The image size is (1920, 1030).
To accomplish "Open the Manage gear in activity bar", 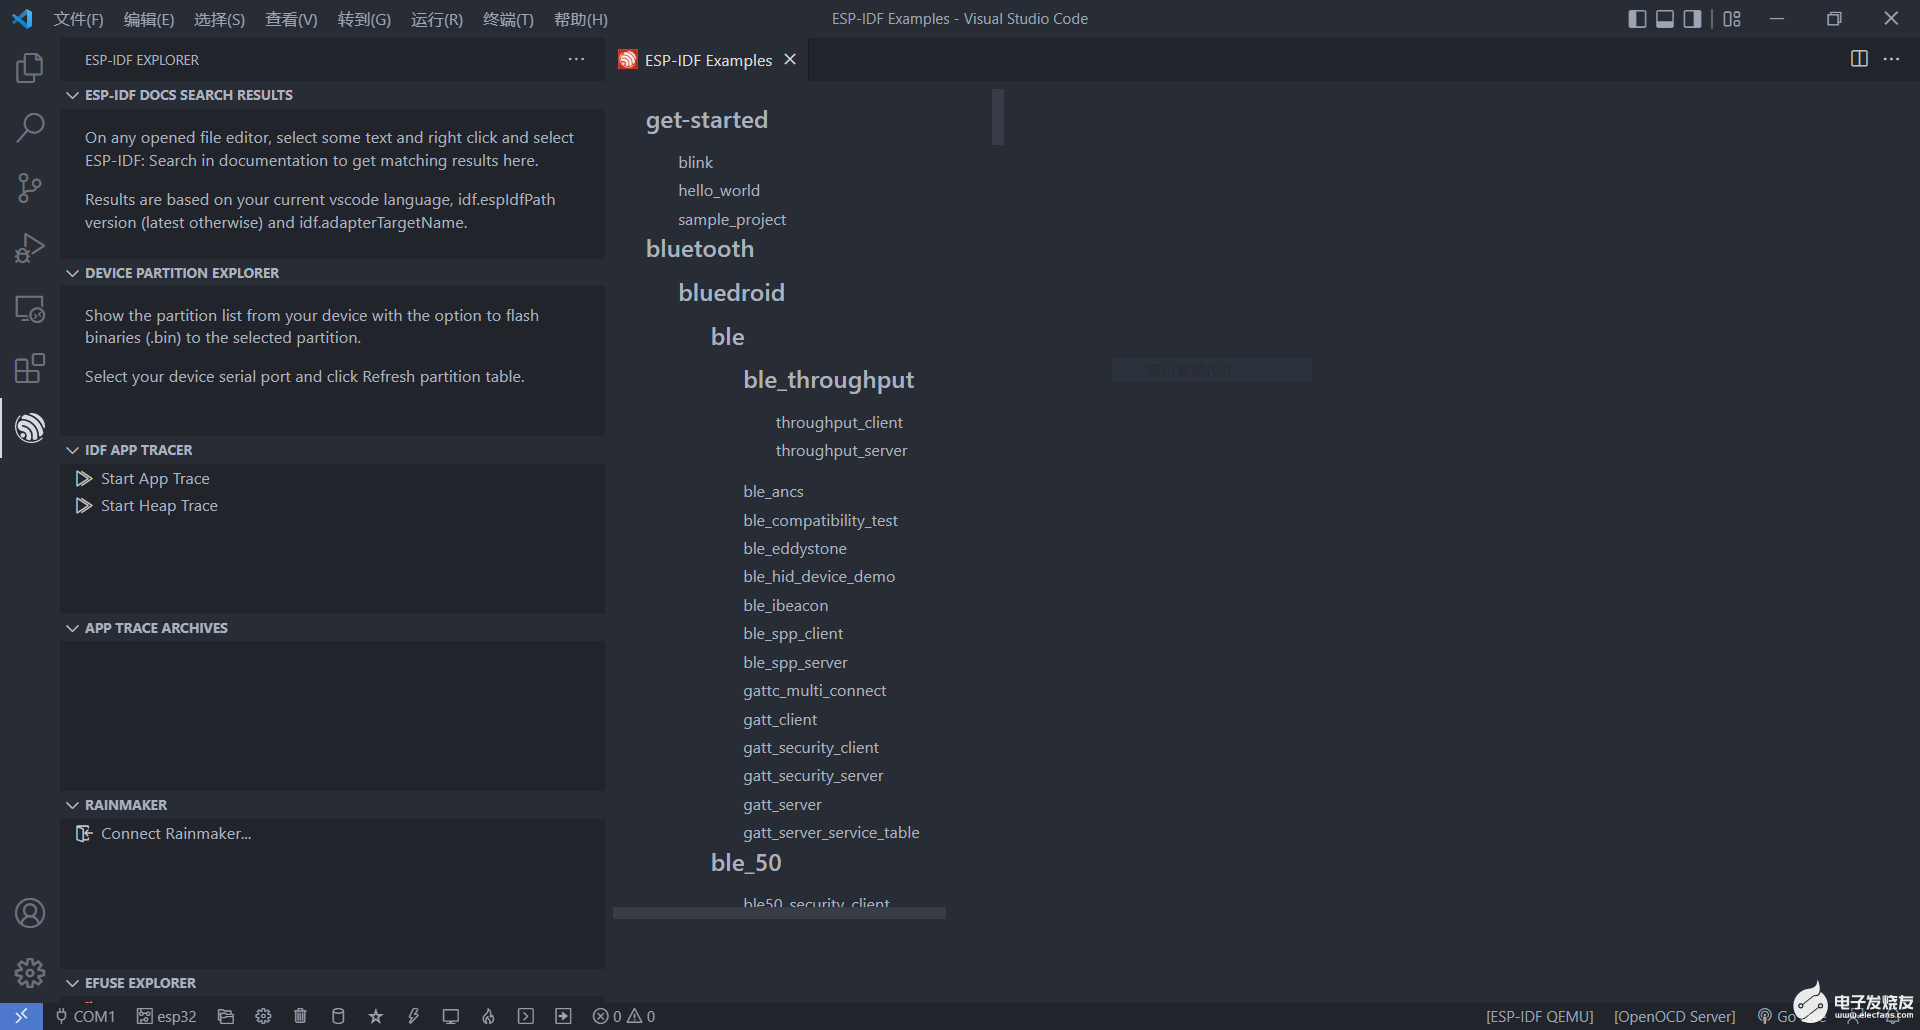I will 30,972.
